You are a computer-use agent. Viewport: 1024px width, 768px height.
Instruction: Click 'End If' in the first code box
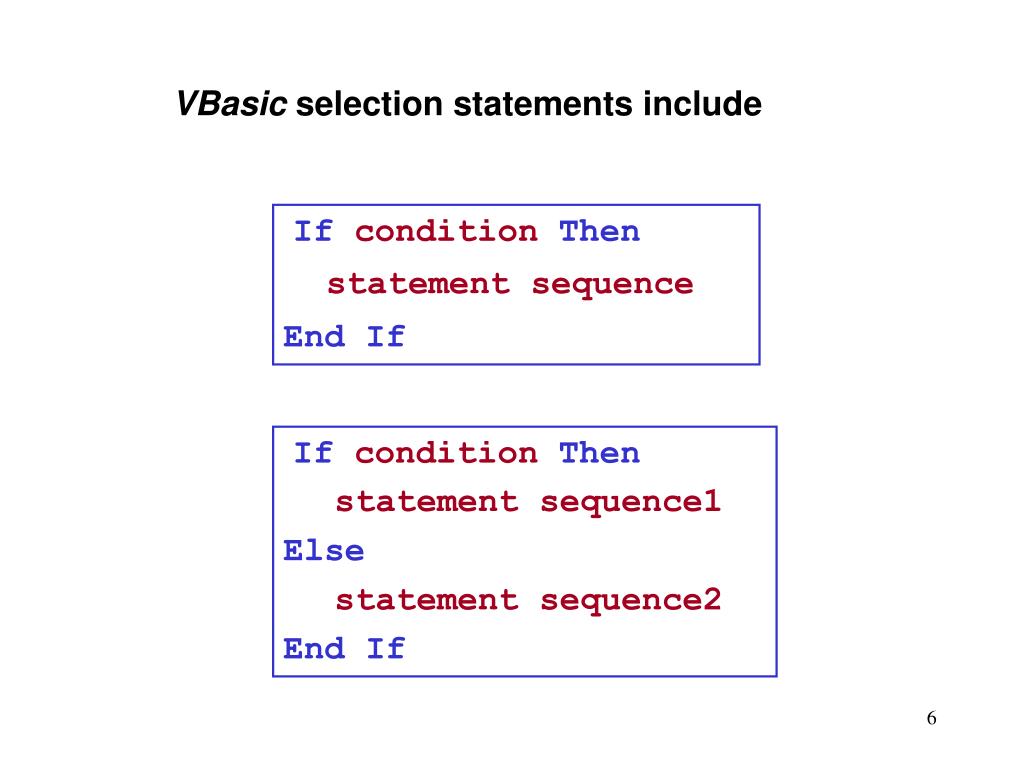[344, 337]
